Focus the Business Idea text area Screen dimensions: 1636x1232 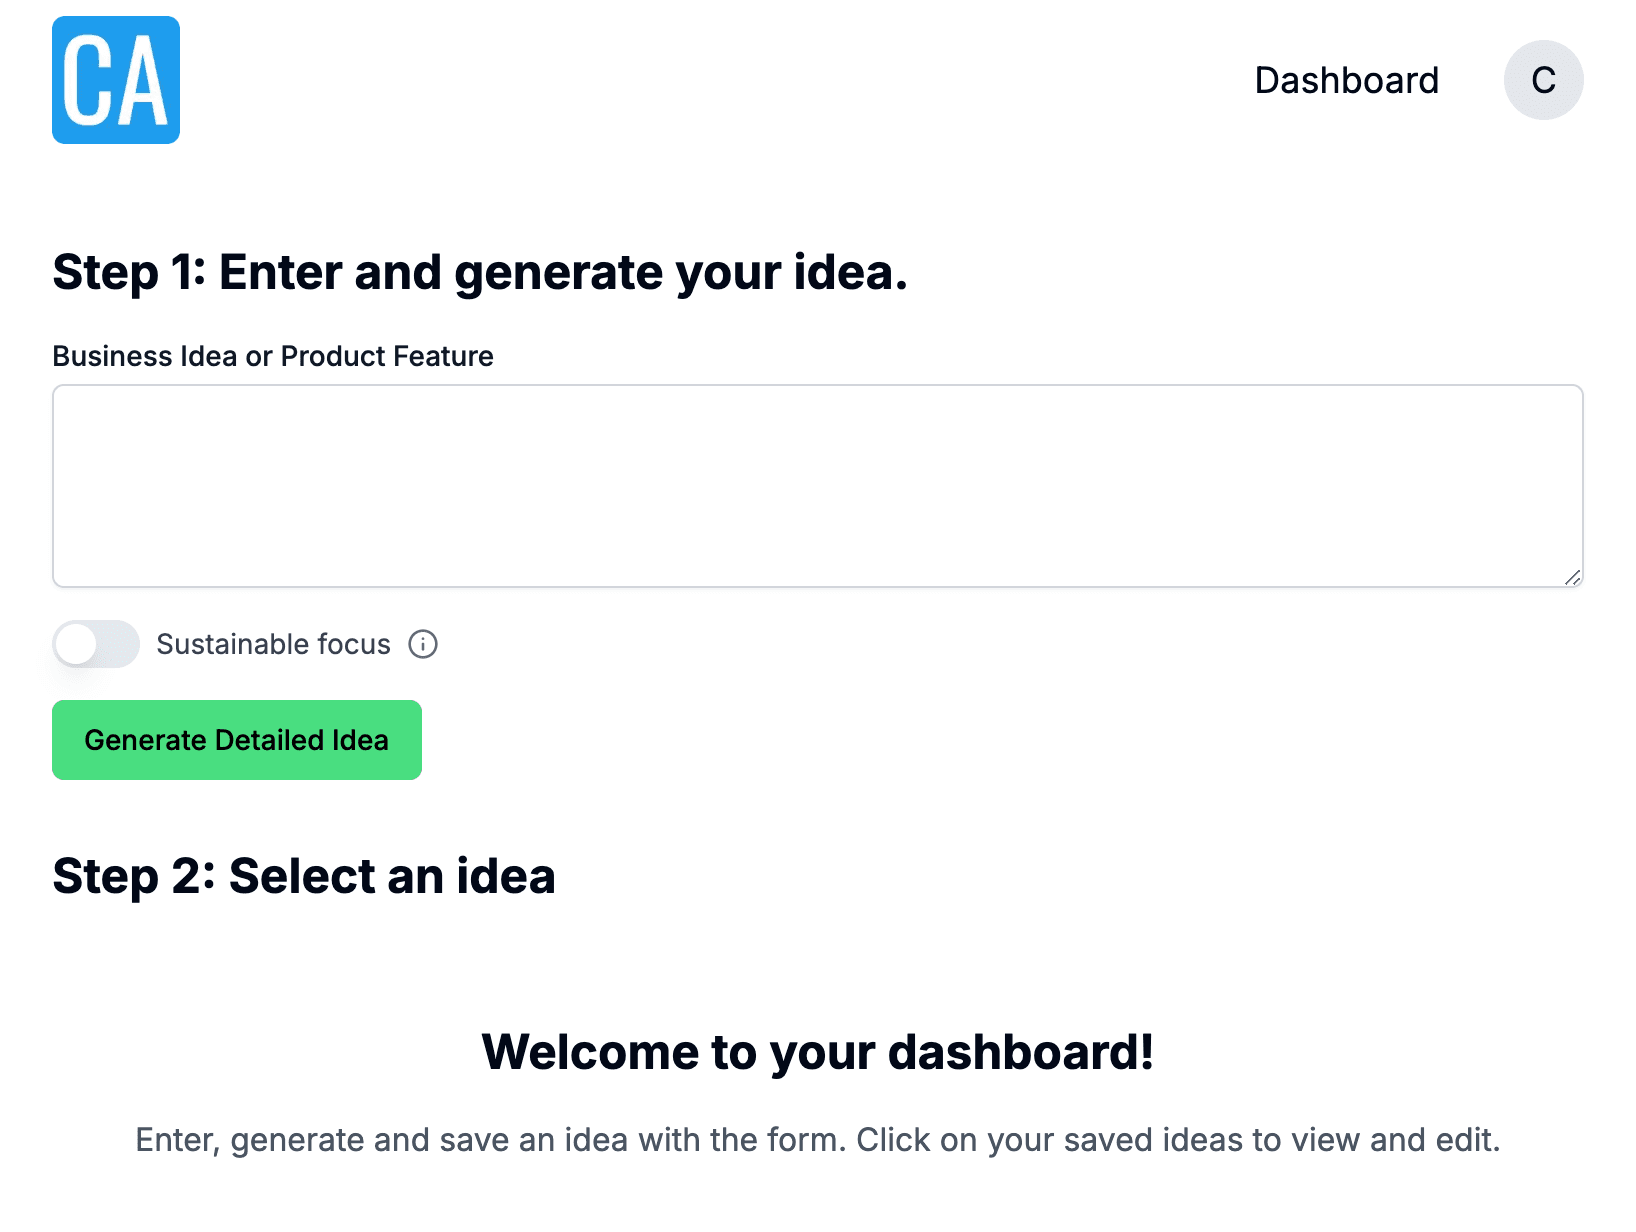click(x=818, y=486)
